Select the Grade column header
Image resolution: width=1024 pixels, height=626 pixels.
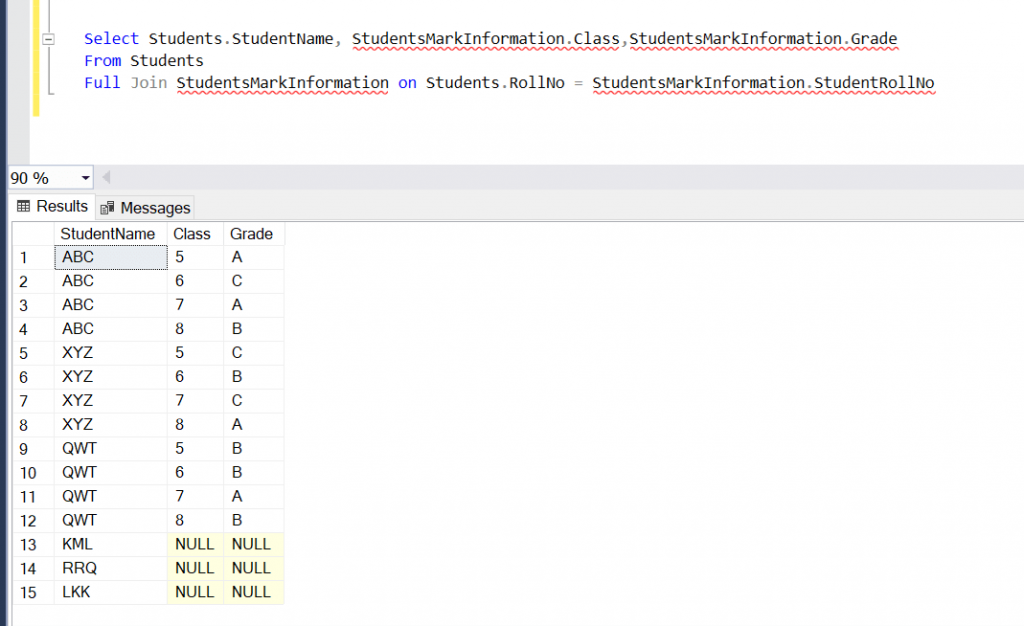251,233
